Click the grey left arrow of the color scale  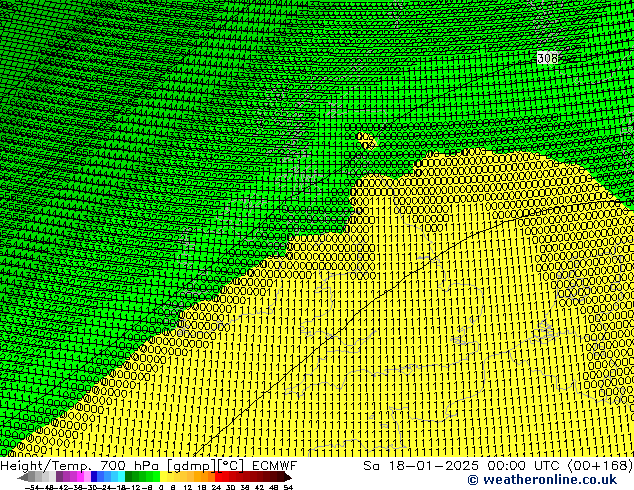click(x=23, y=477)
